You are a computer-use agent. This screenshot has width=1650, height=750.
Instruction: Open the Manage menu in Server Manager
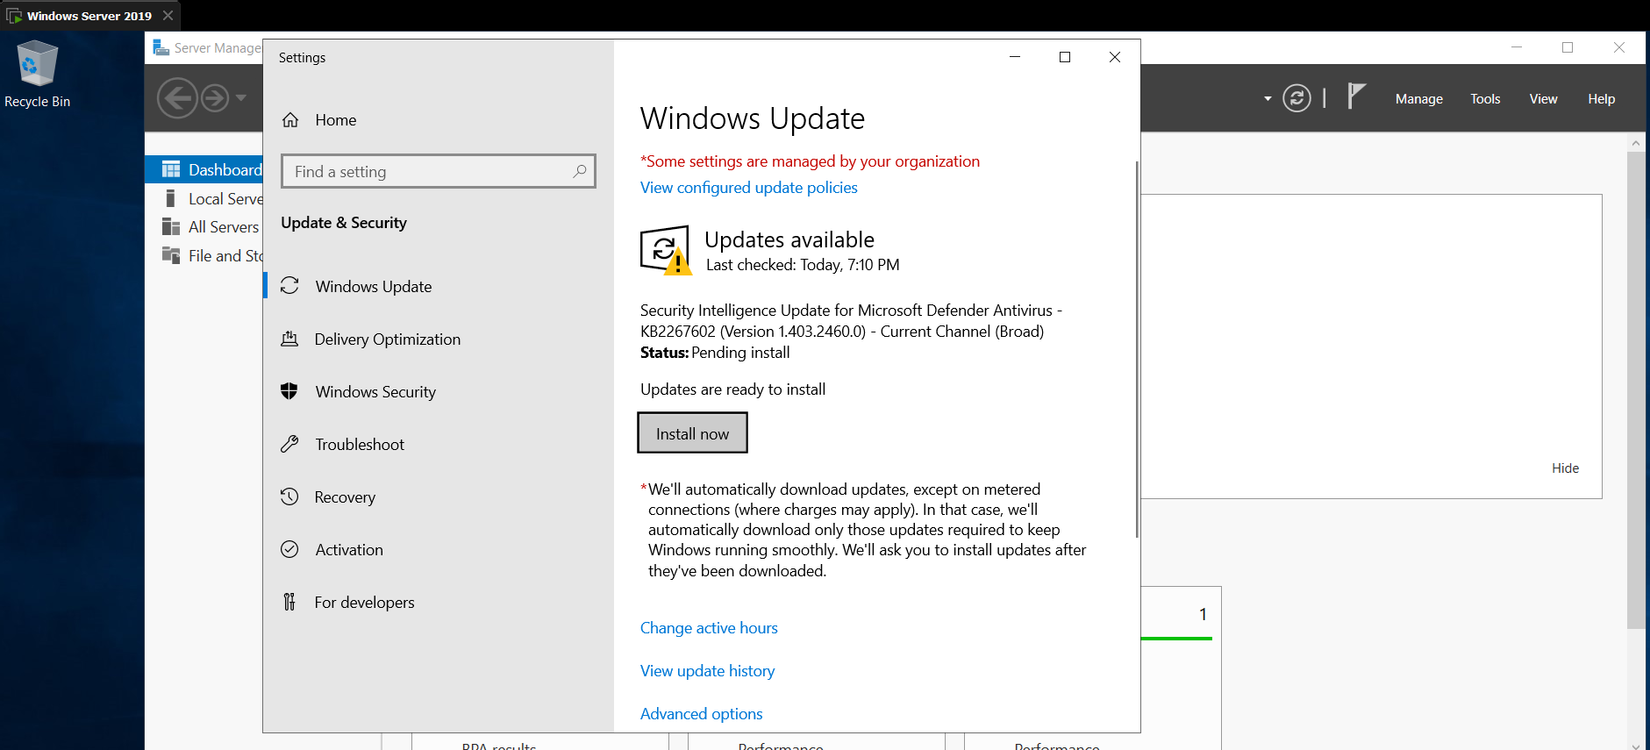1419,99
